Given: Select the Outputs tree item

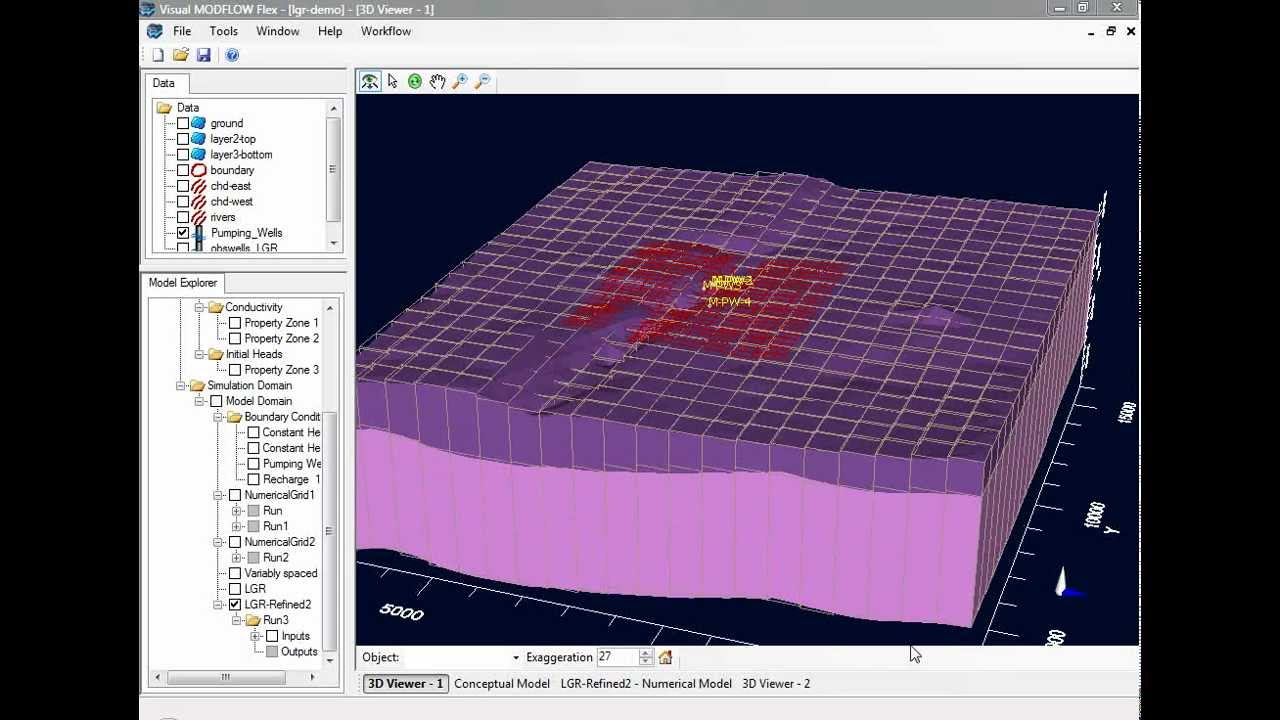Looking at the screenshot, I should click(298, 651).
